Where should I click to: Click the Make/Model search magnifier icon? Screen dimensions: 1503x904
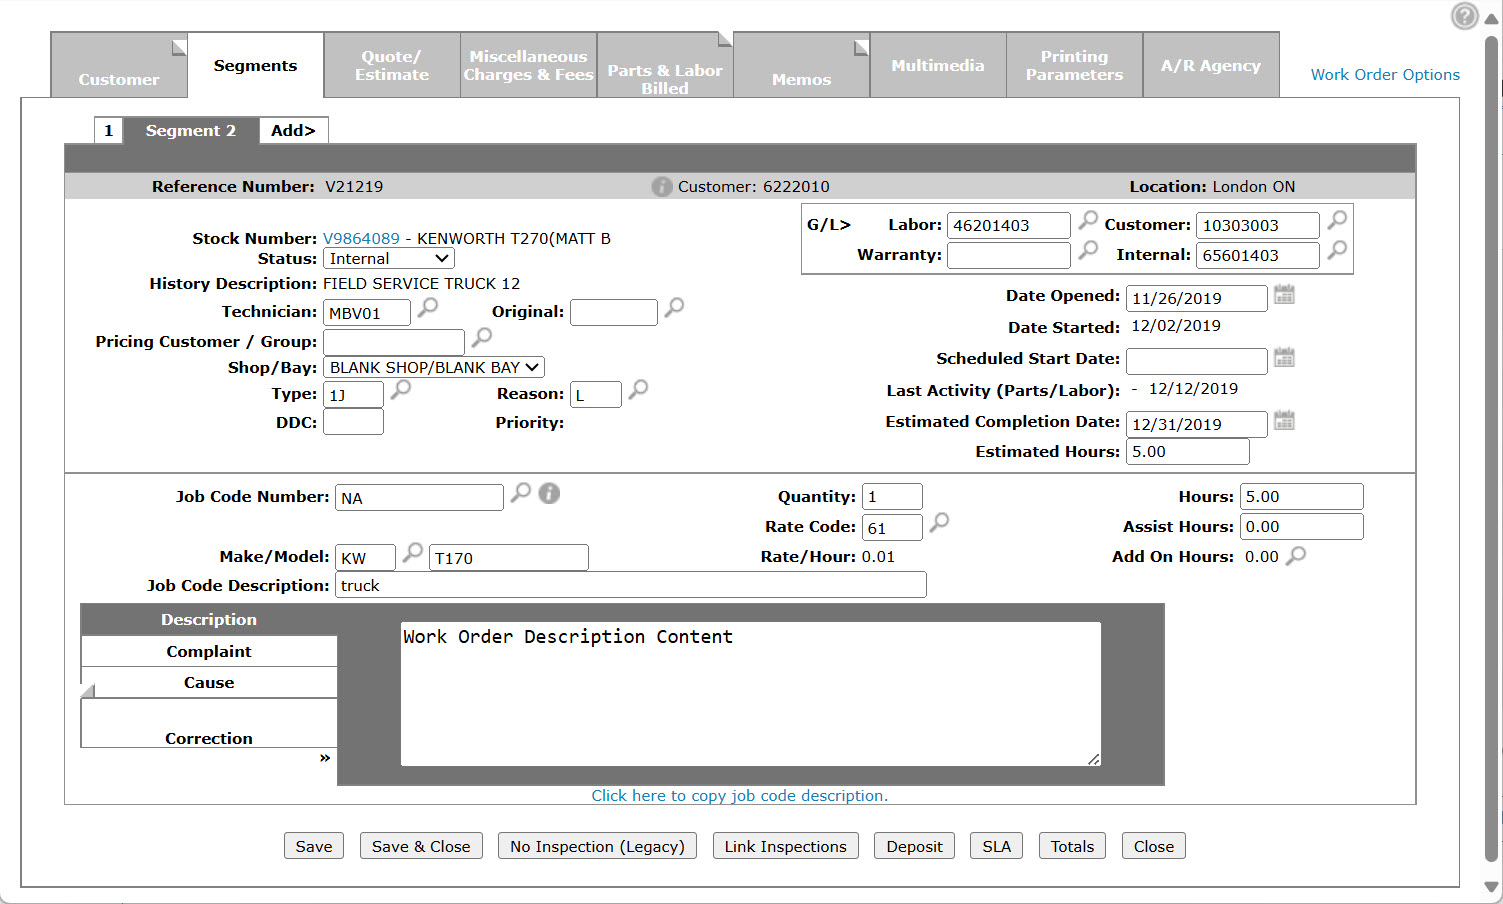click(412, 553)
